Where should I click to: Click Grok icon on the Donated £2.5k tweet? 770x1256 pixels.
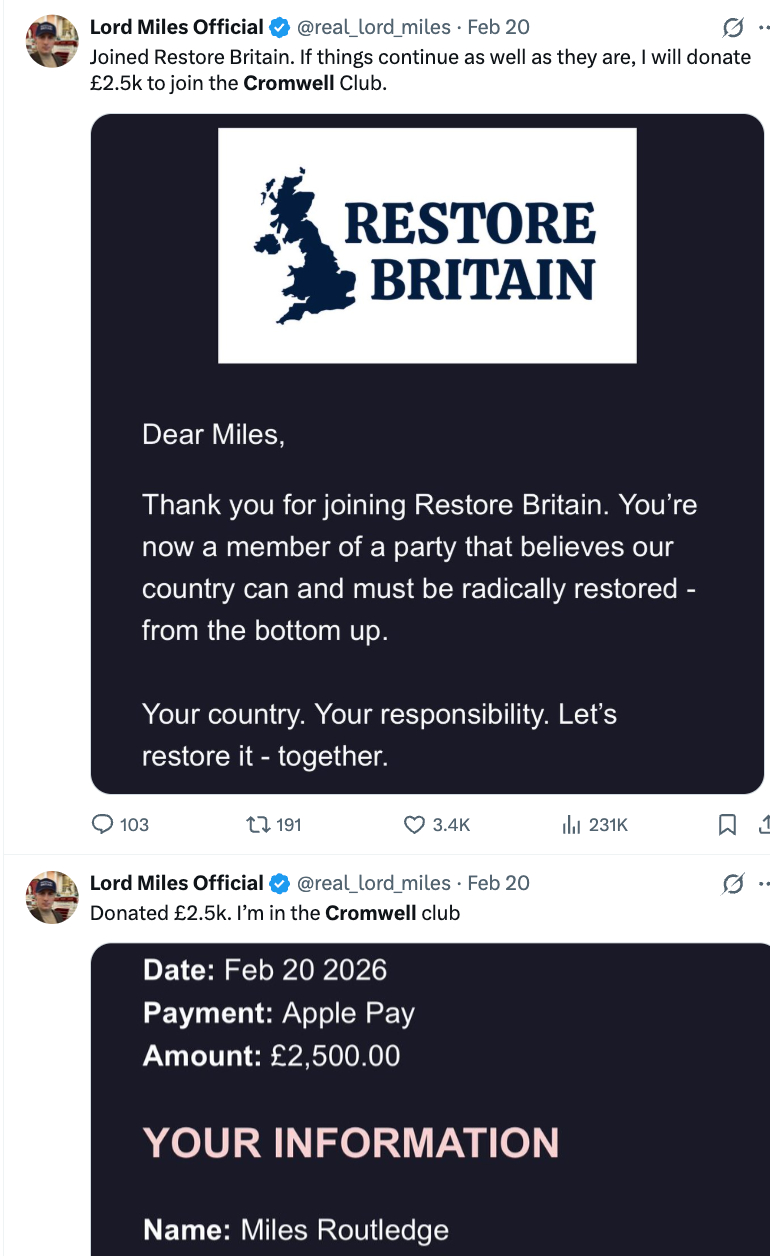pyautogui.click(x=733, y=883)
